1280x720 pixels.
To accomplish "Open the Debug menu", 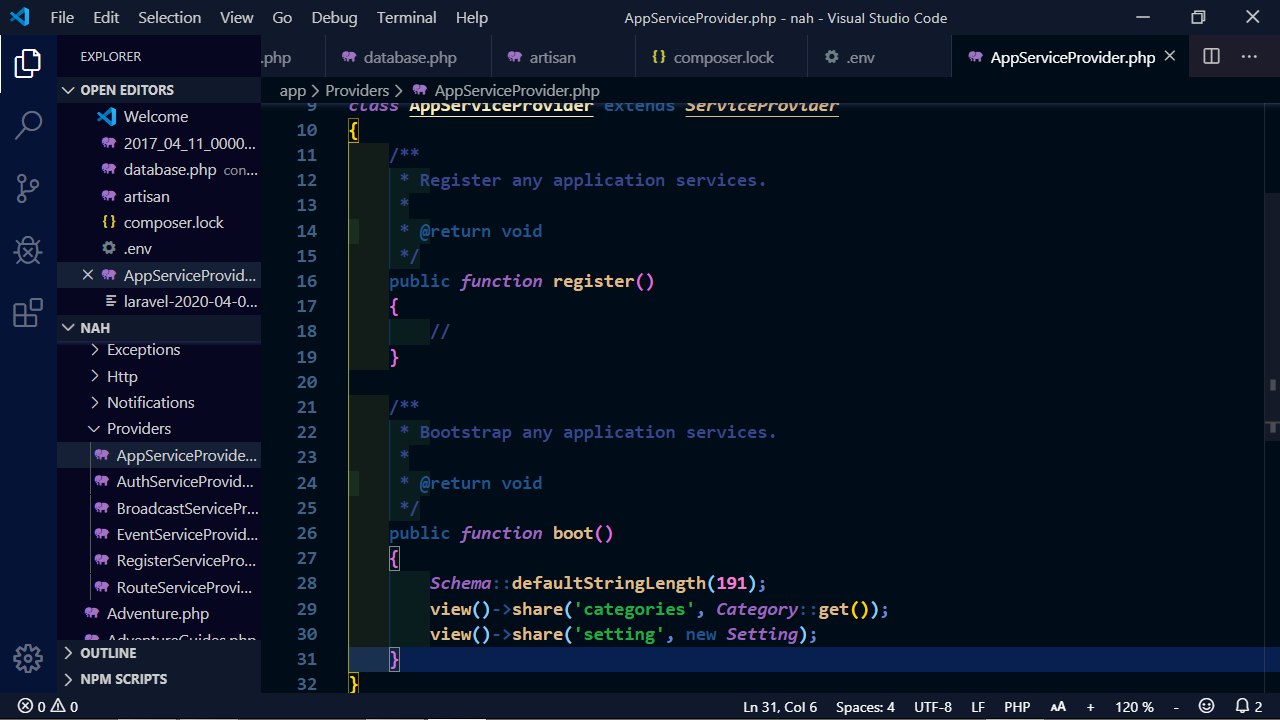I will tap(334, 17).
